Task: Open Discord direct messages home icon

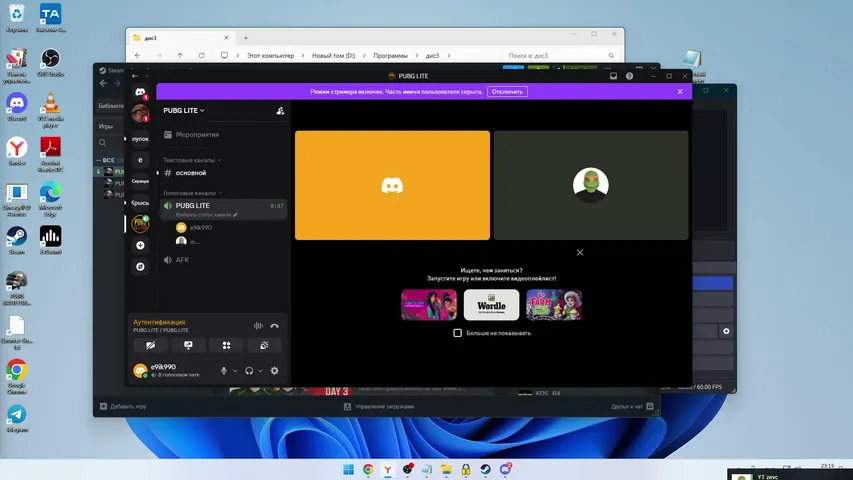Action: tap(140, 93)
